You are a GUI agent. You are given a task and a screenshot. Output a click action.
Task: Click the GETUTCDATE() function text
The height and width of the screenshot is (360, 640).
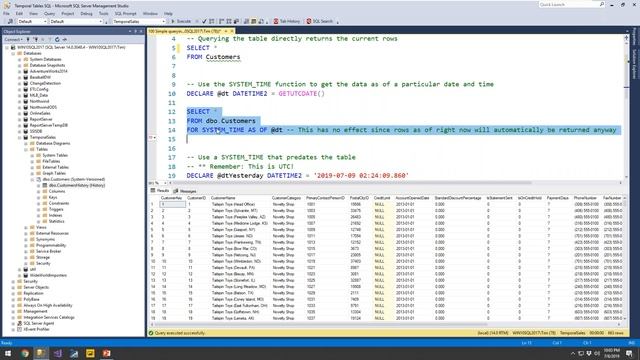(302, 93)
